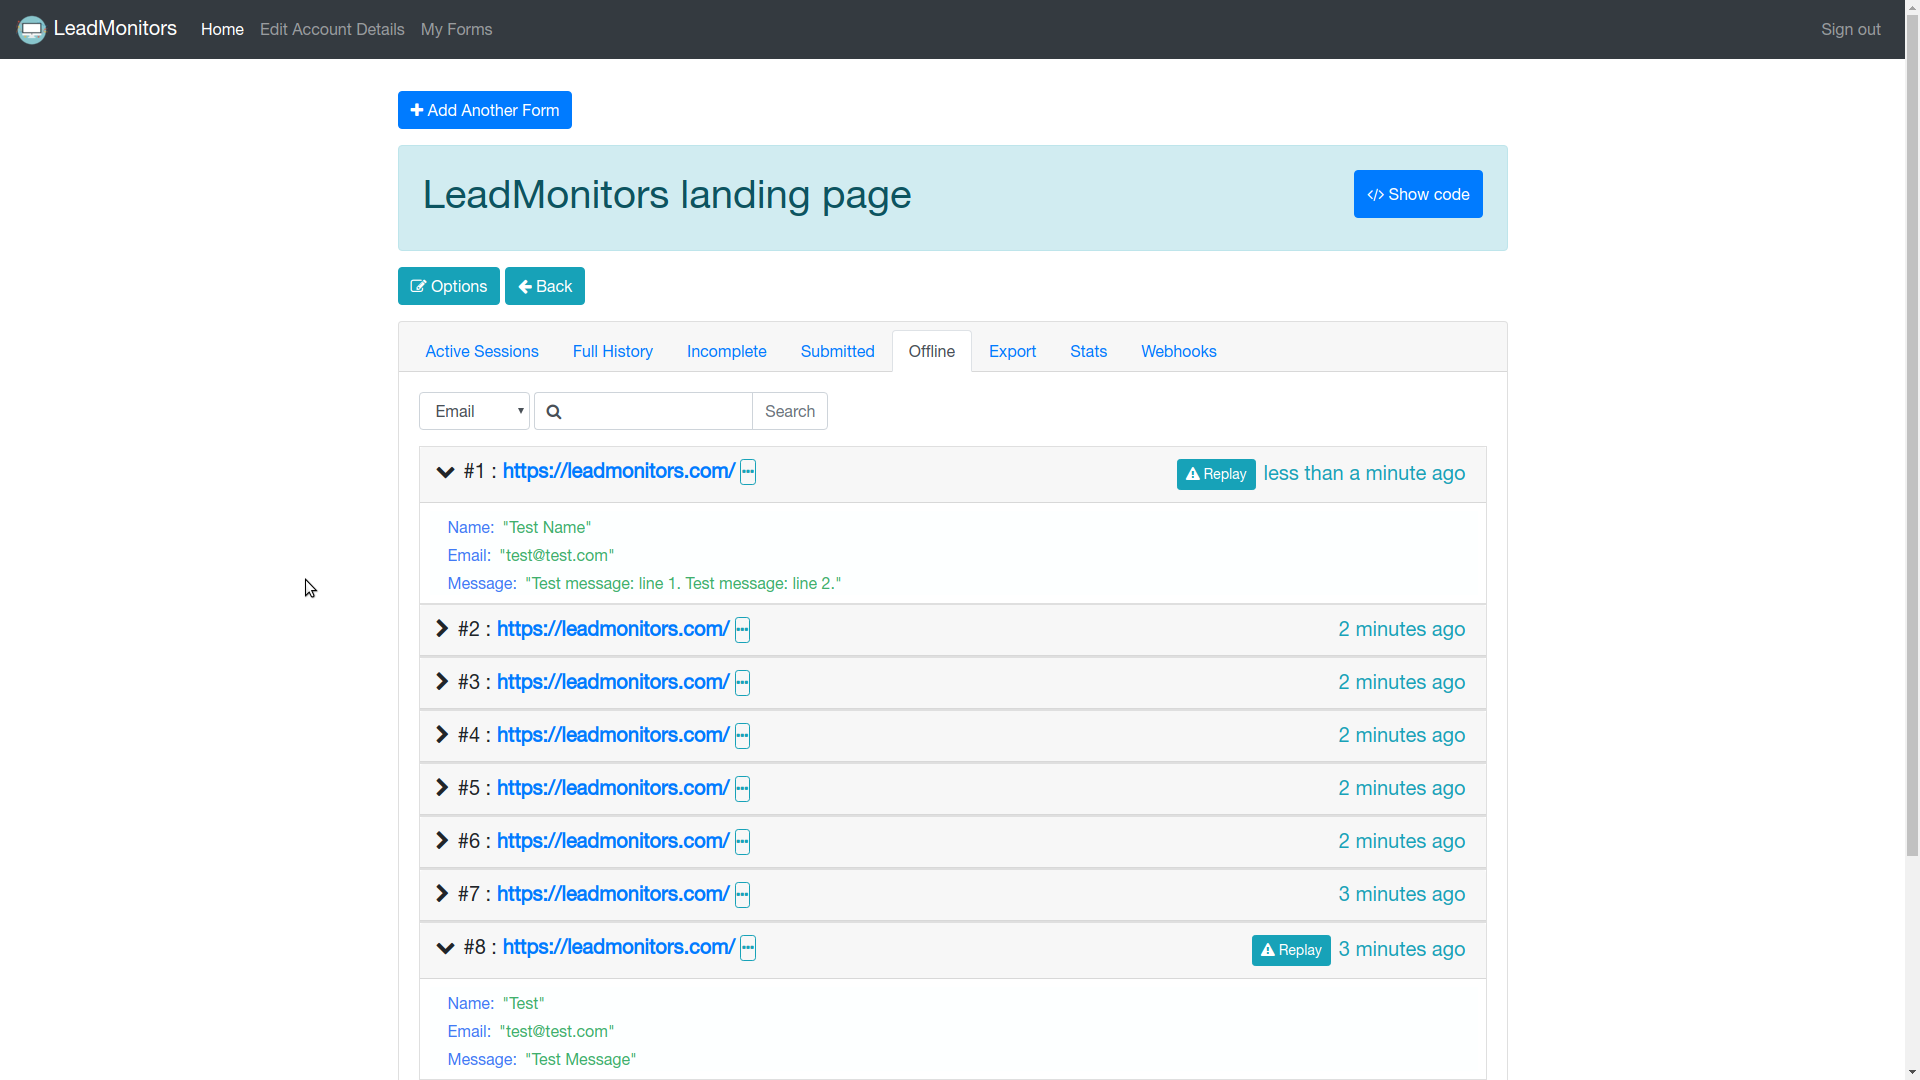Open session #2 leadmonitors.com link
1920x1080 pixels.
[x=613, y=629]
